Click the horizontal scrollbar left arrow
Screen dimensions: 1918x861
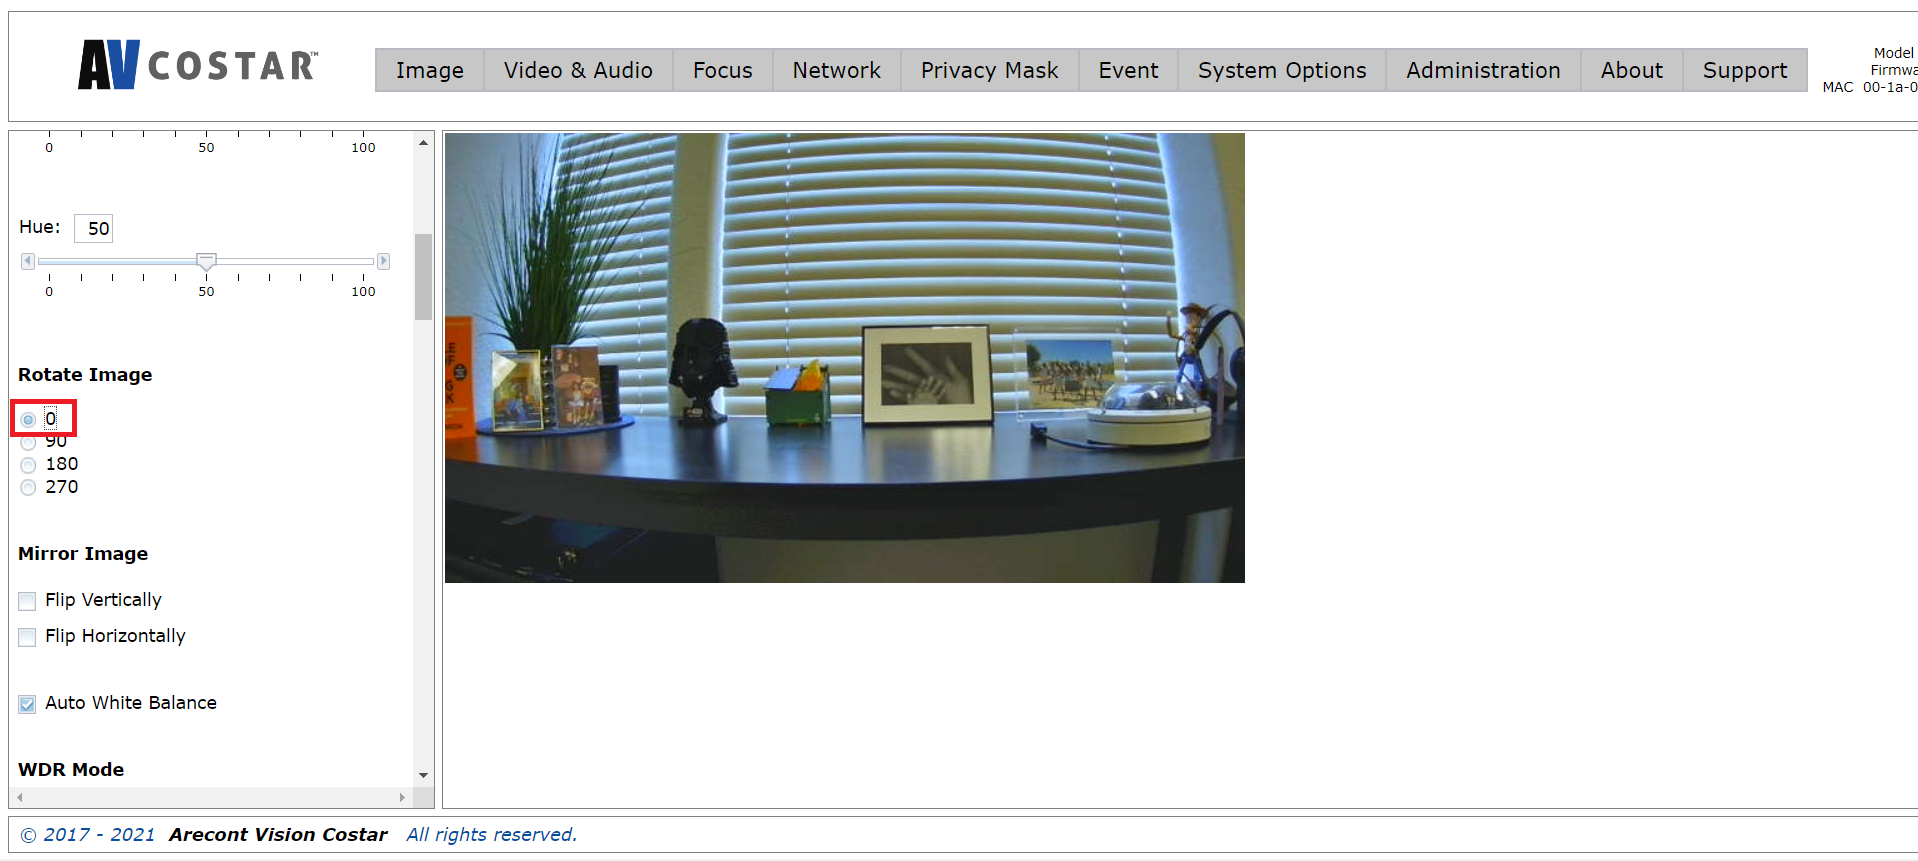tap(20, 797)
